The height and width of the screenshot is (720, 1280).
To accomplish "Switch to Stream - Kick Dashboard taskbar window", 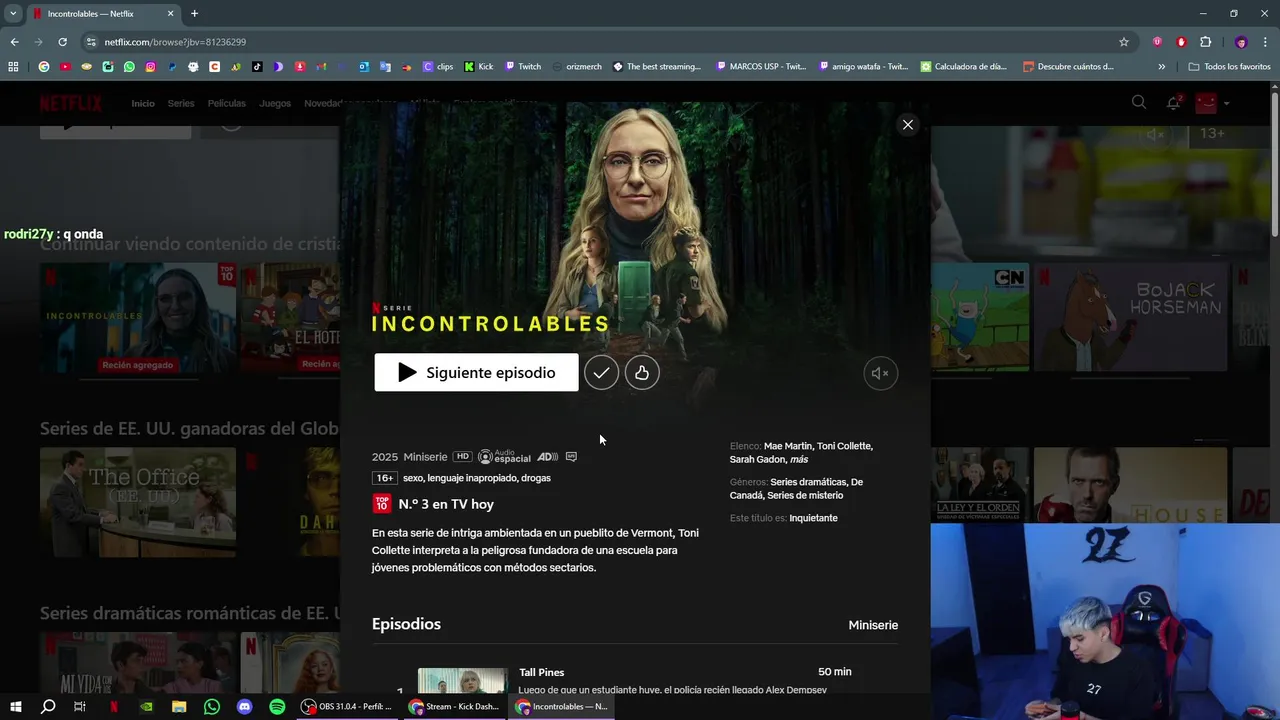I will tap(454, 706).
